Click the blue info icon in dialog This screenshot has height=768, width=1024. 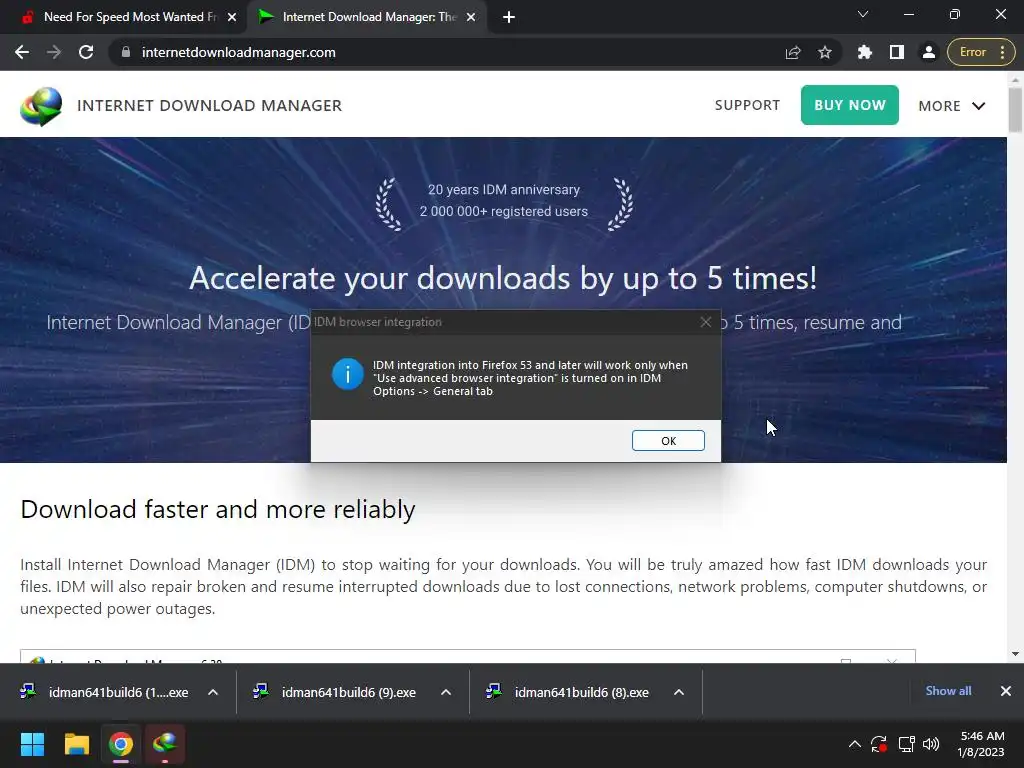[x=347, y=374]
